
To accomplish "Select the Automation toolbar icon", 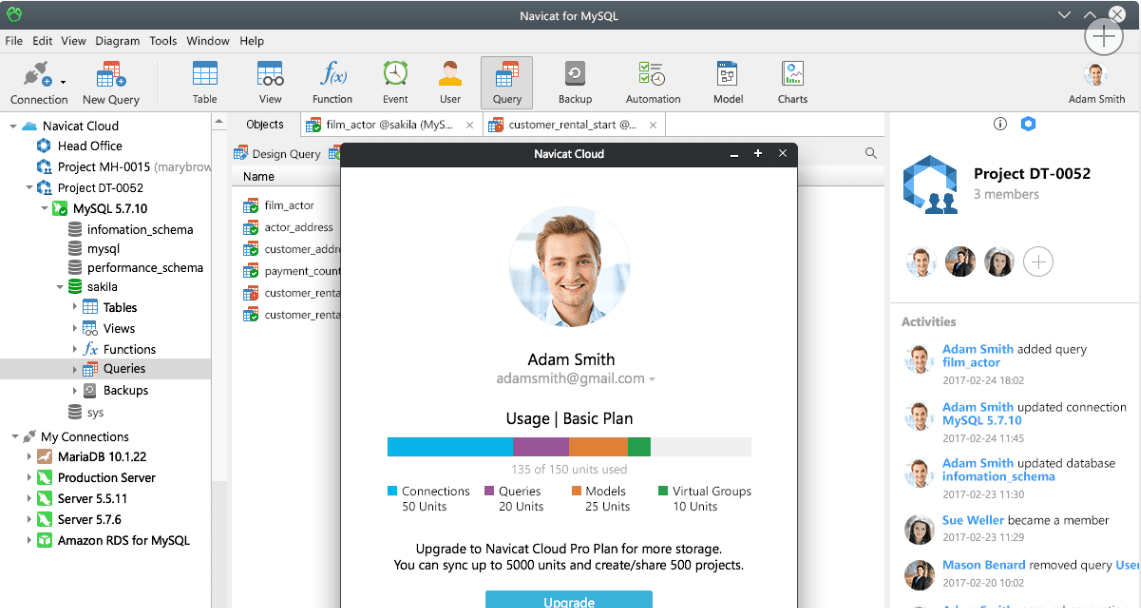I will [x=653, y=83].
